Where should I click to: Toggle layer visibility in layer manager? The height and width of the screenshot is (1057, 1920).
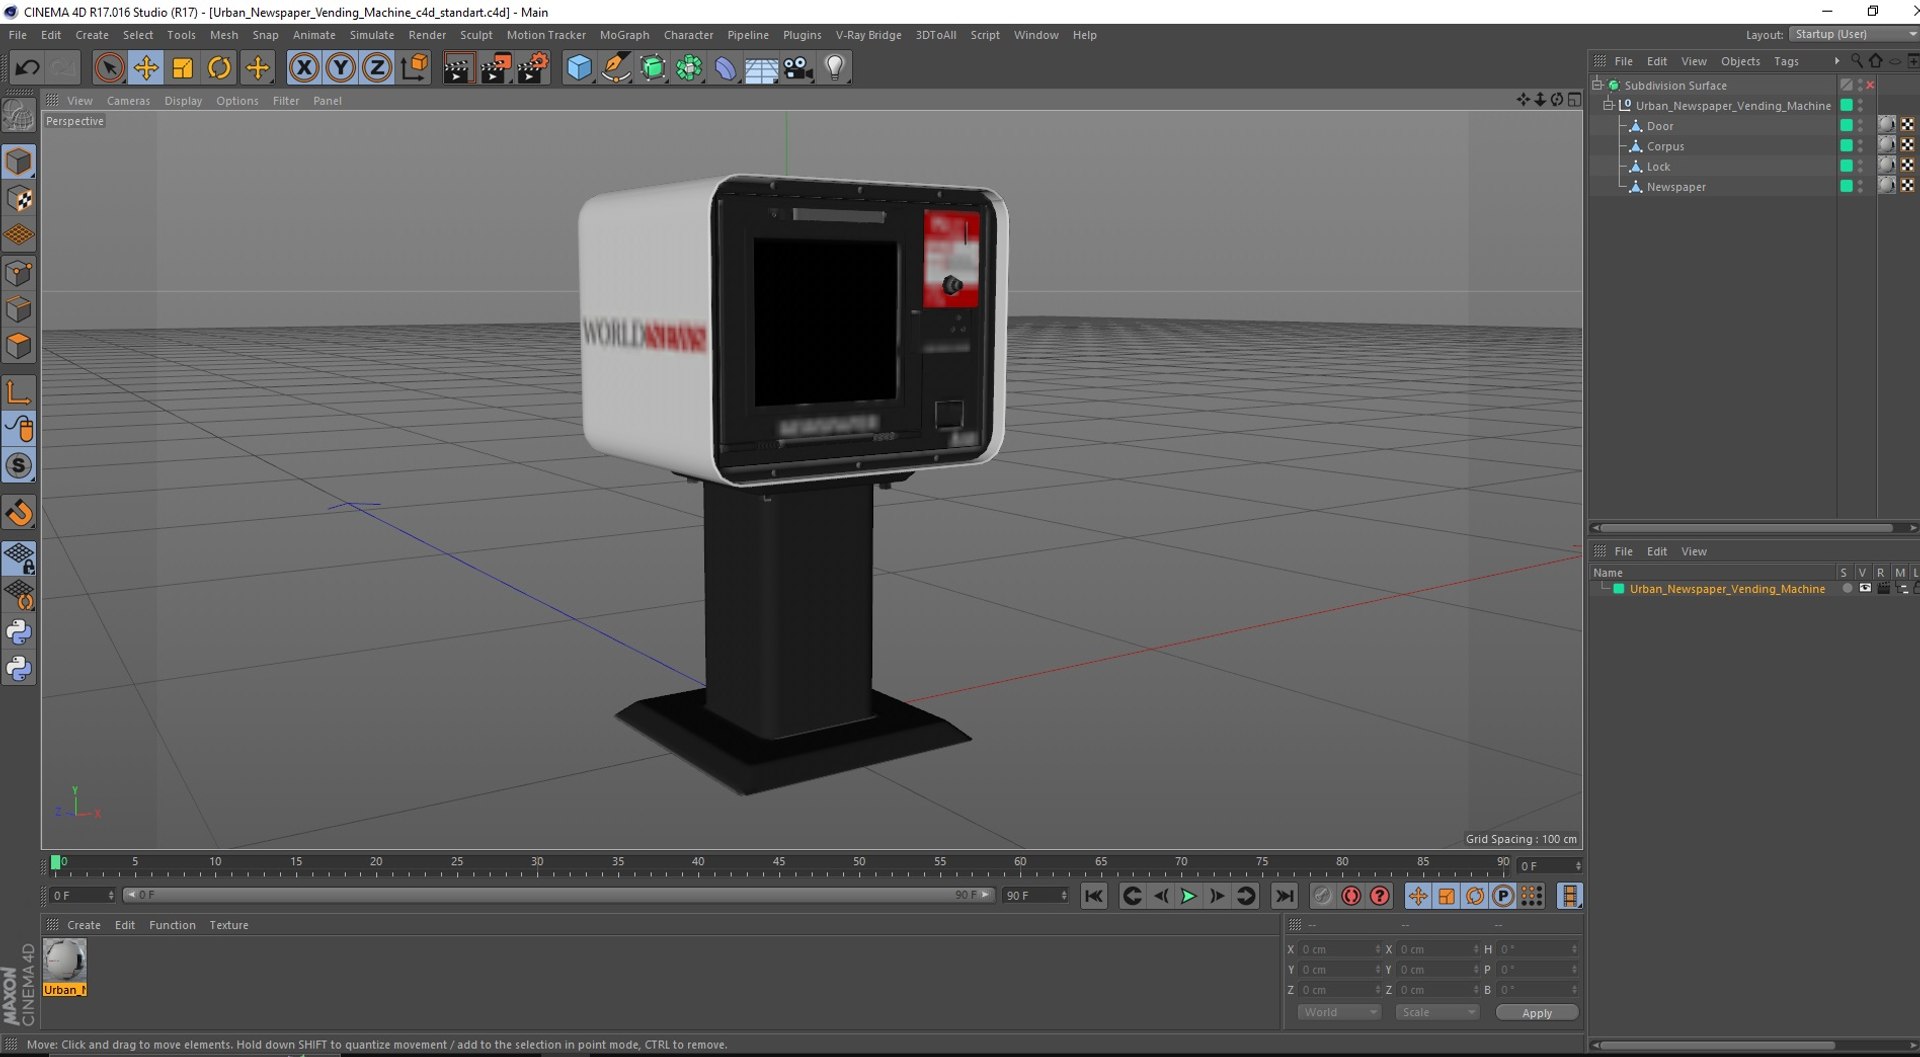click(x=1865, y=589)
